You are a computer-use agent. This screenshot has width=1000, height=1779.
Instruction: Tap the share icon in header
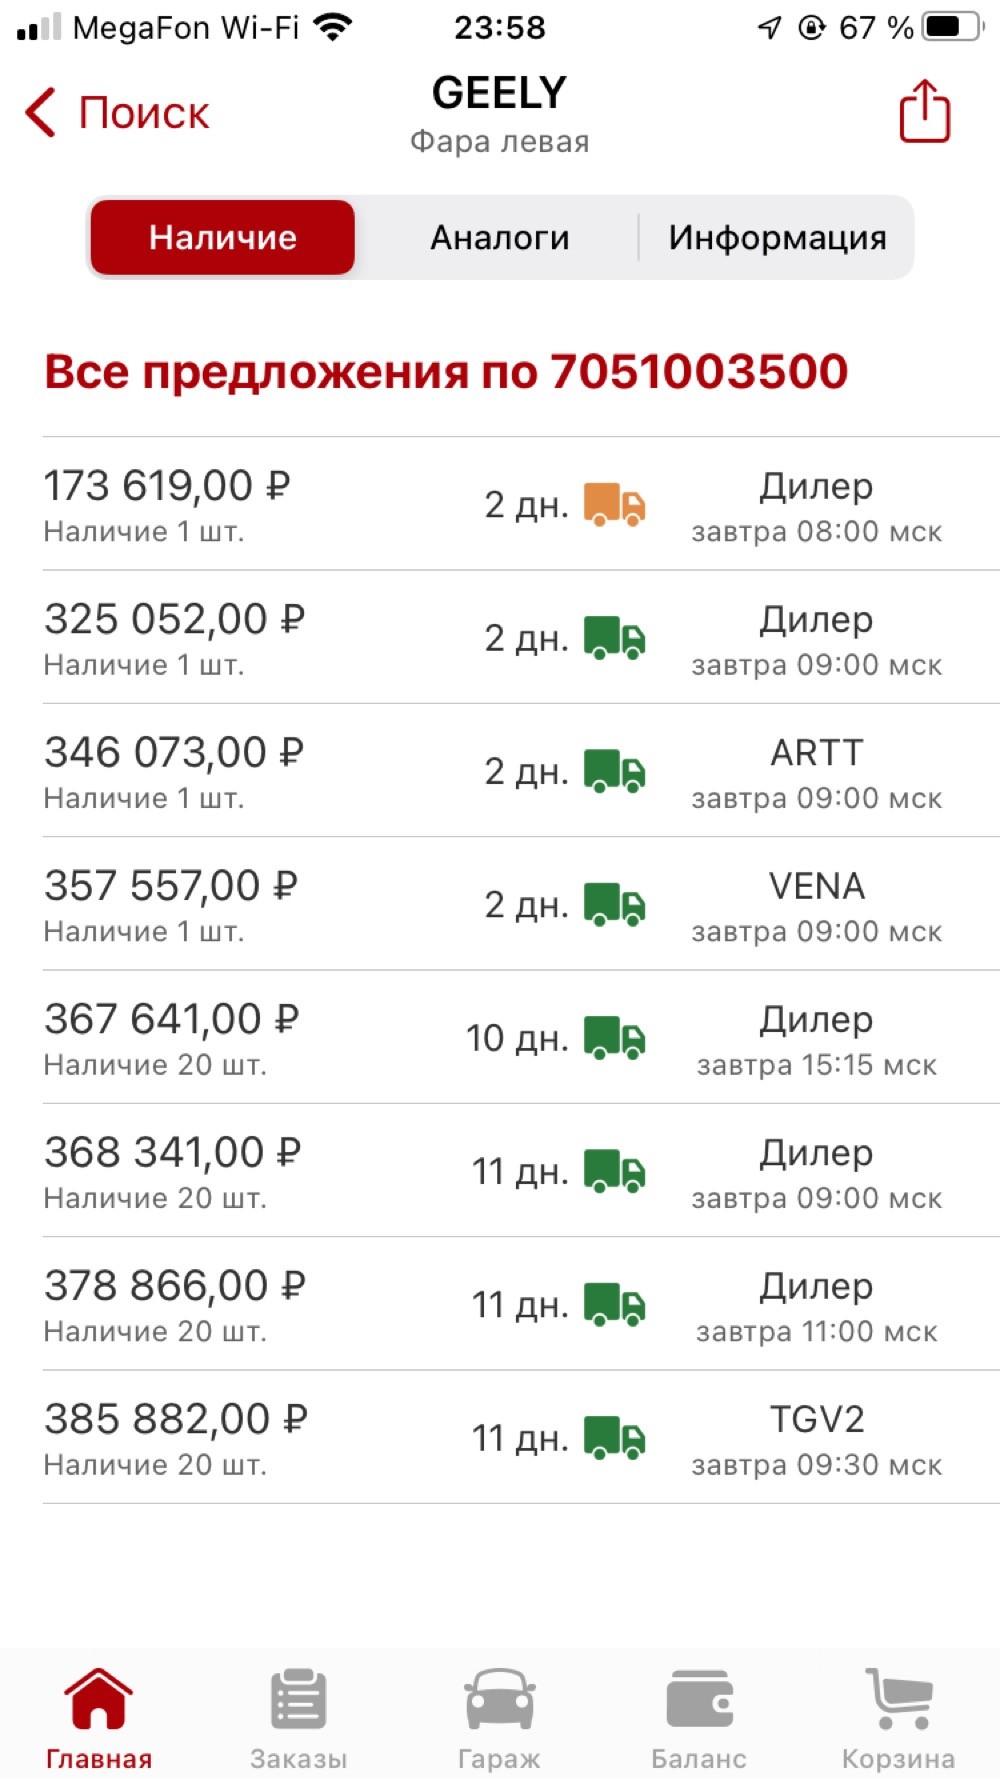[924, 111]
